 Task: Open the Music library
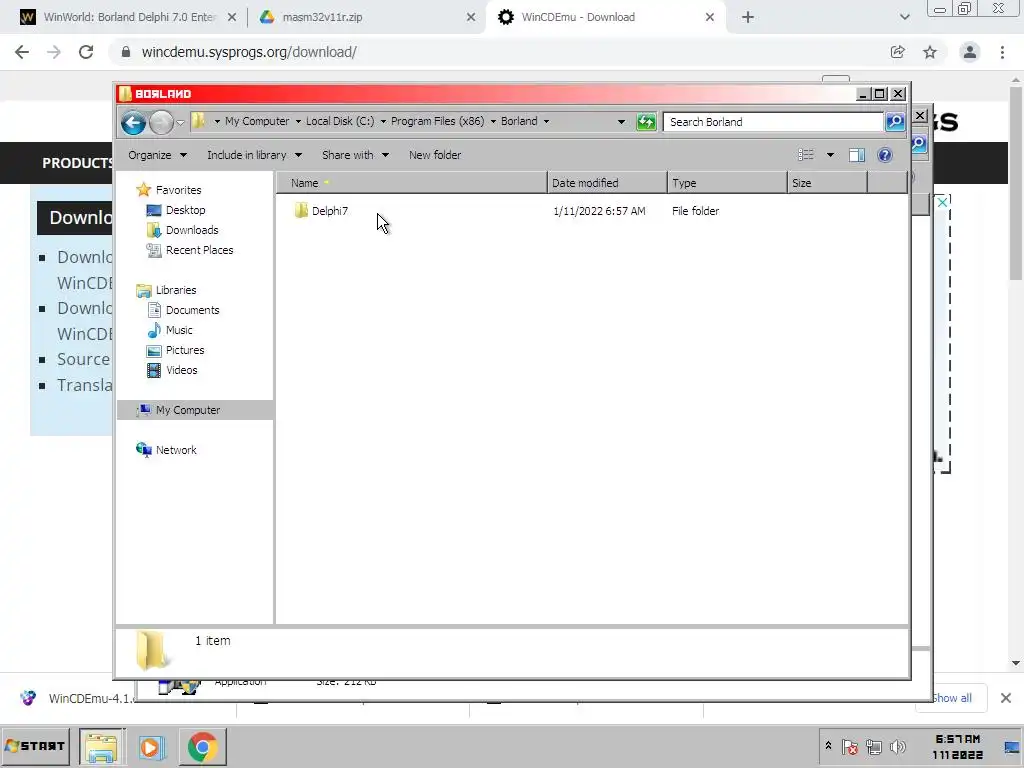[179, 330]
